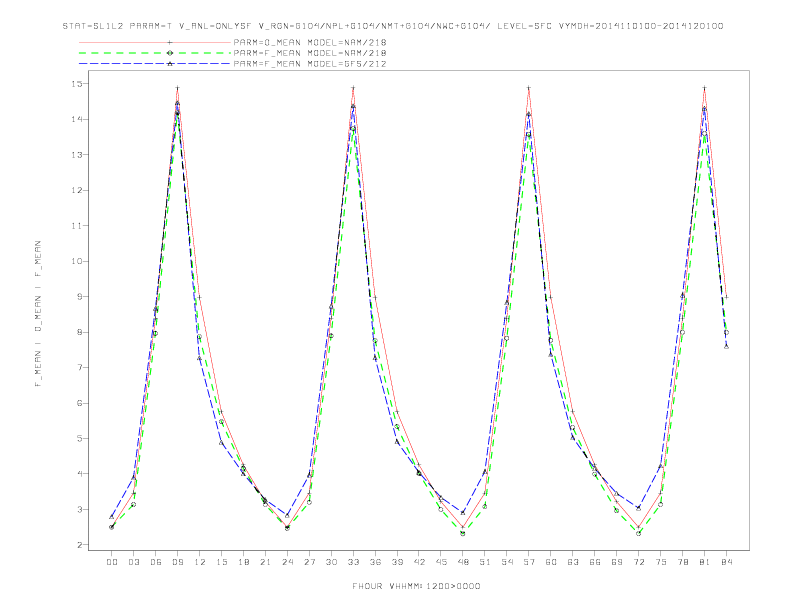Click x-axis forecast hour label 09

pos(178,562)
